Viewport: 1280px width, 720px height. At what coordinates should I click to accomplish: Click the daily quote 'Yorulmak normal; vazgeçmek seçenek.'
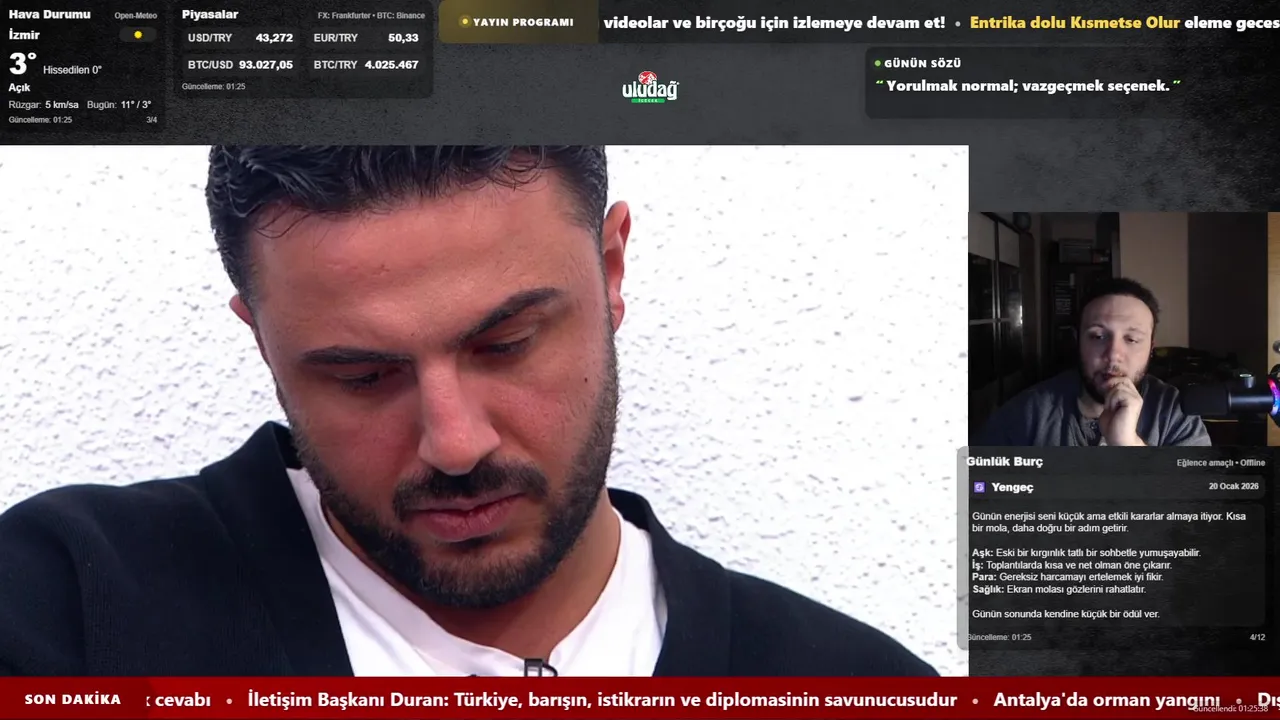1028,86
